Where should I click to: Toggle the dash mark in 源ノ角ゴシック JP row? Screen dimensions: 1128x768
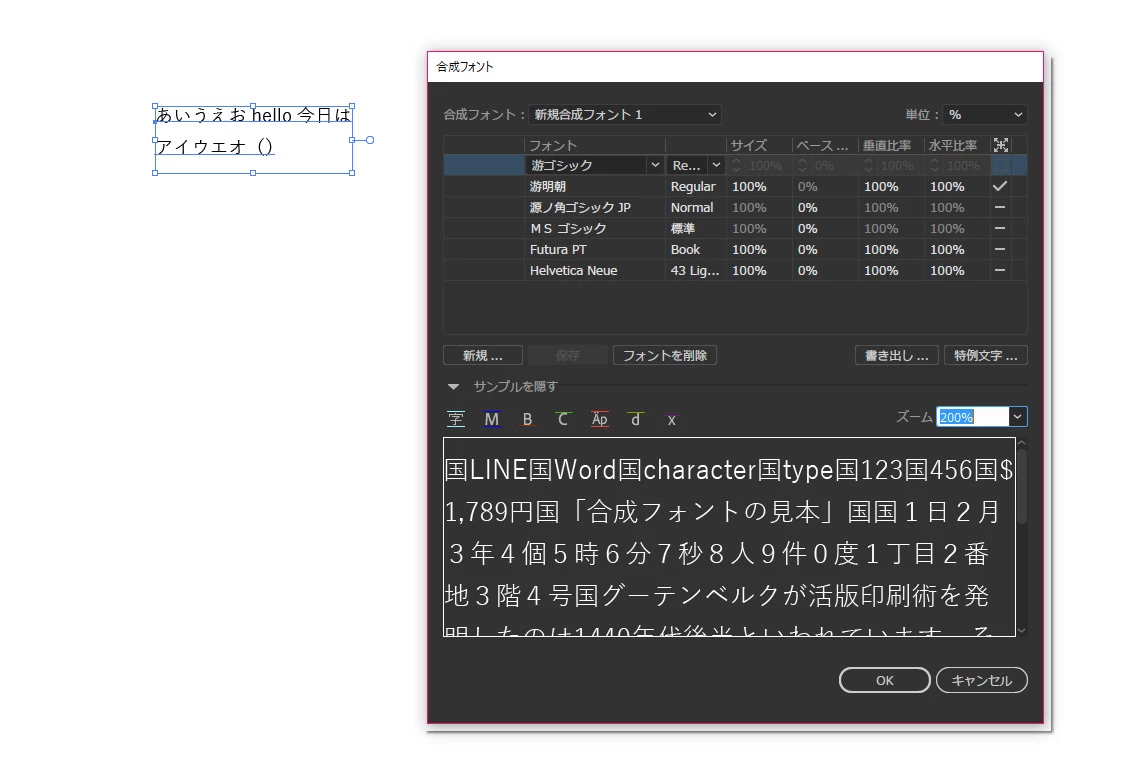click(1000, 207)
